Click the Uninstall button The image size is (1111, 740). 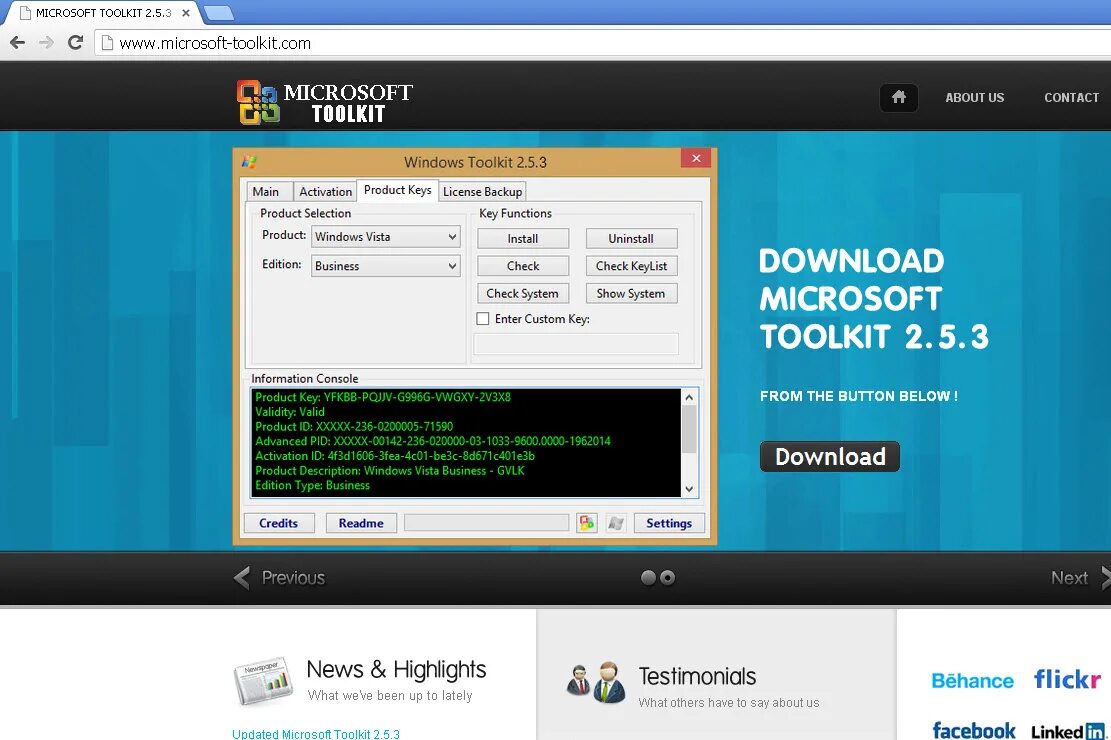click(x=631, y=239)
